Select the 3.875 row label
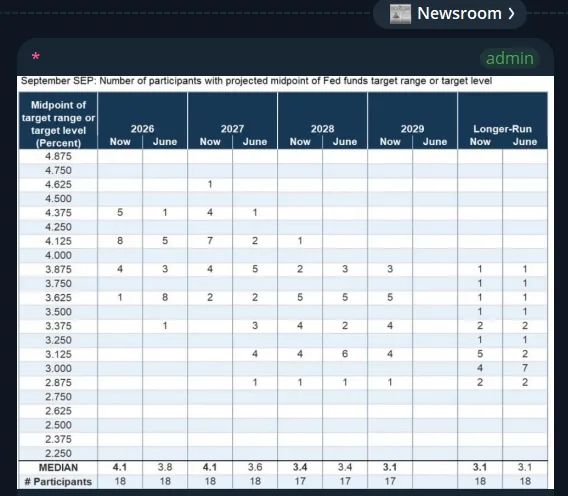Screen dimensions: 568x496 [x=58, y=269]
